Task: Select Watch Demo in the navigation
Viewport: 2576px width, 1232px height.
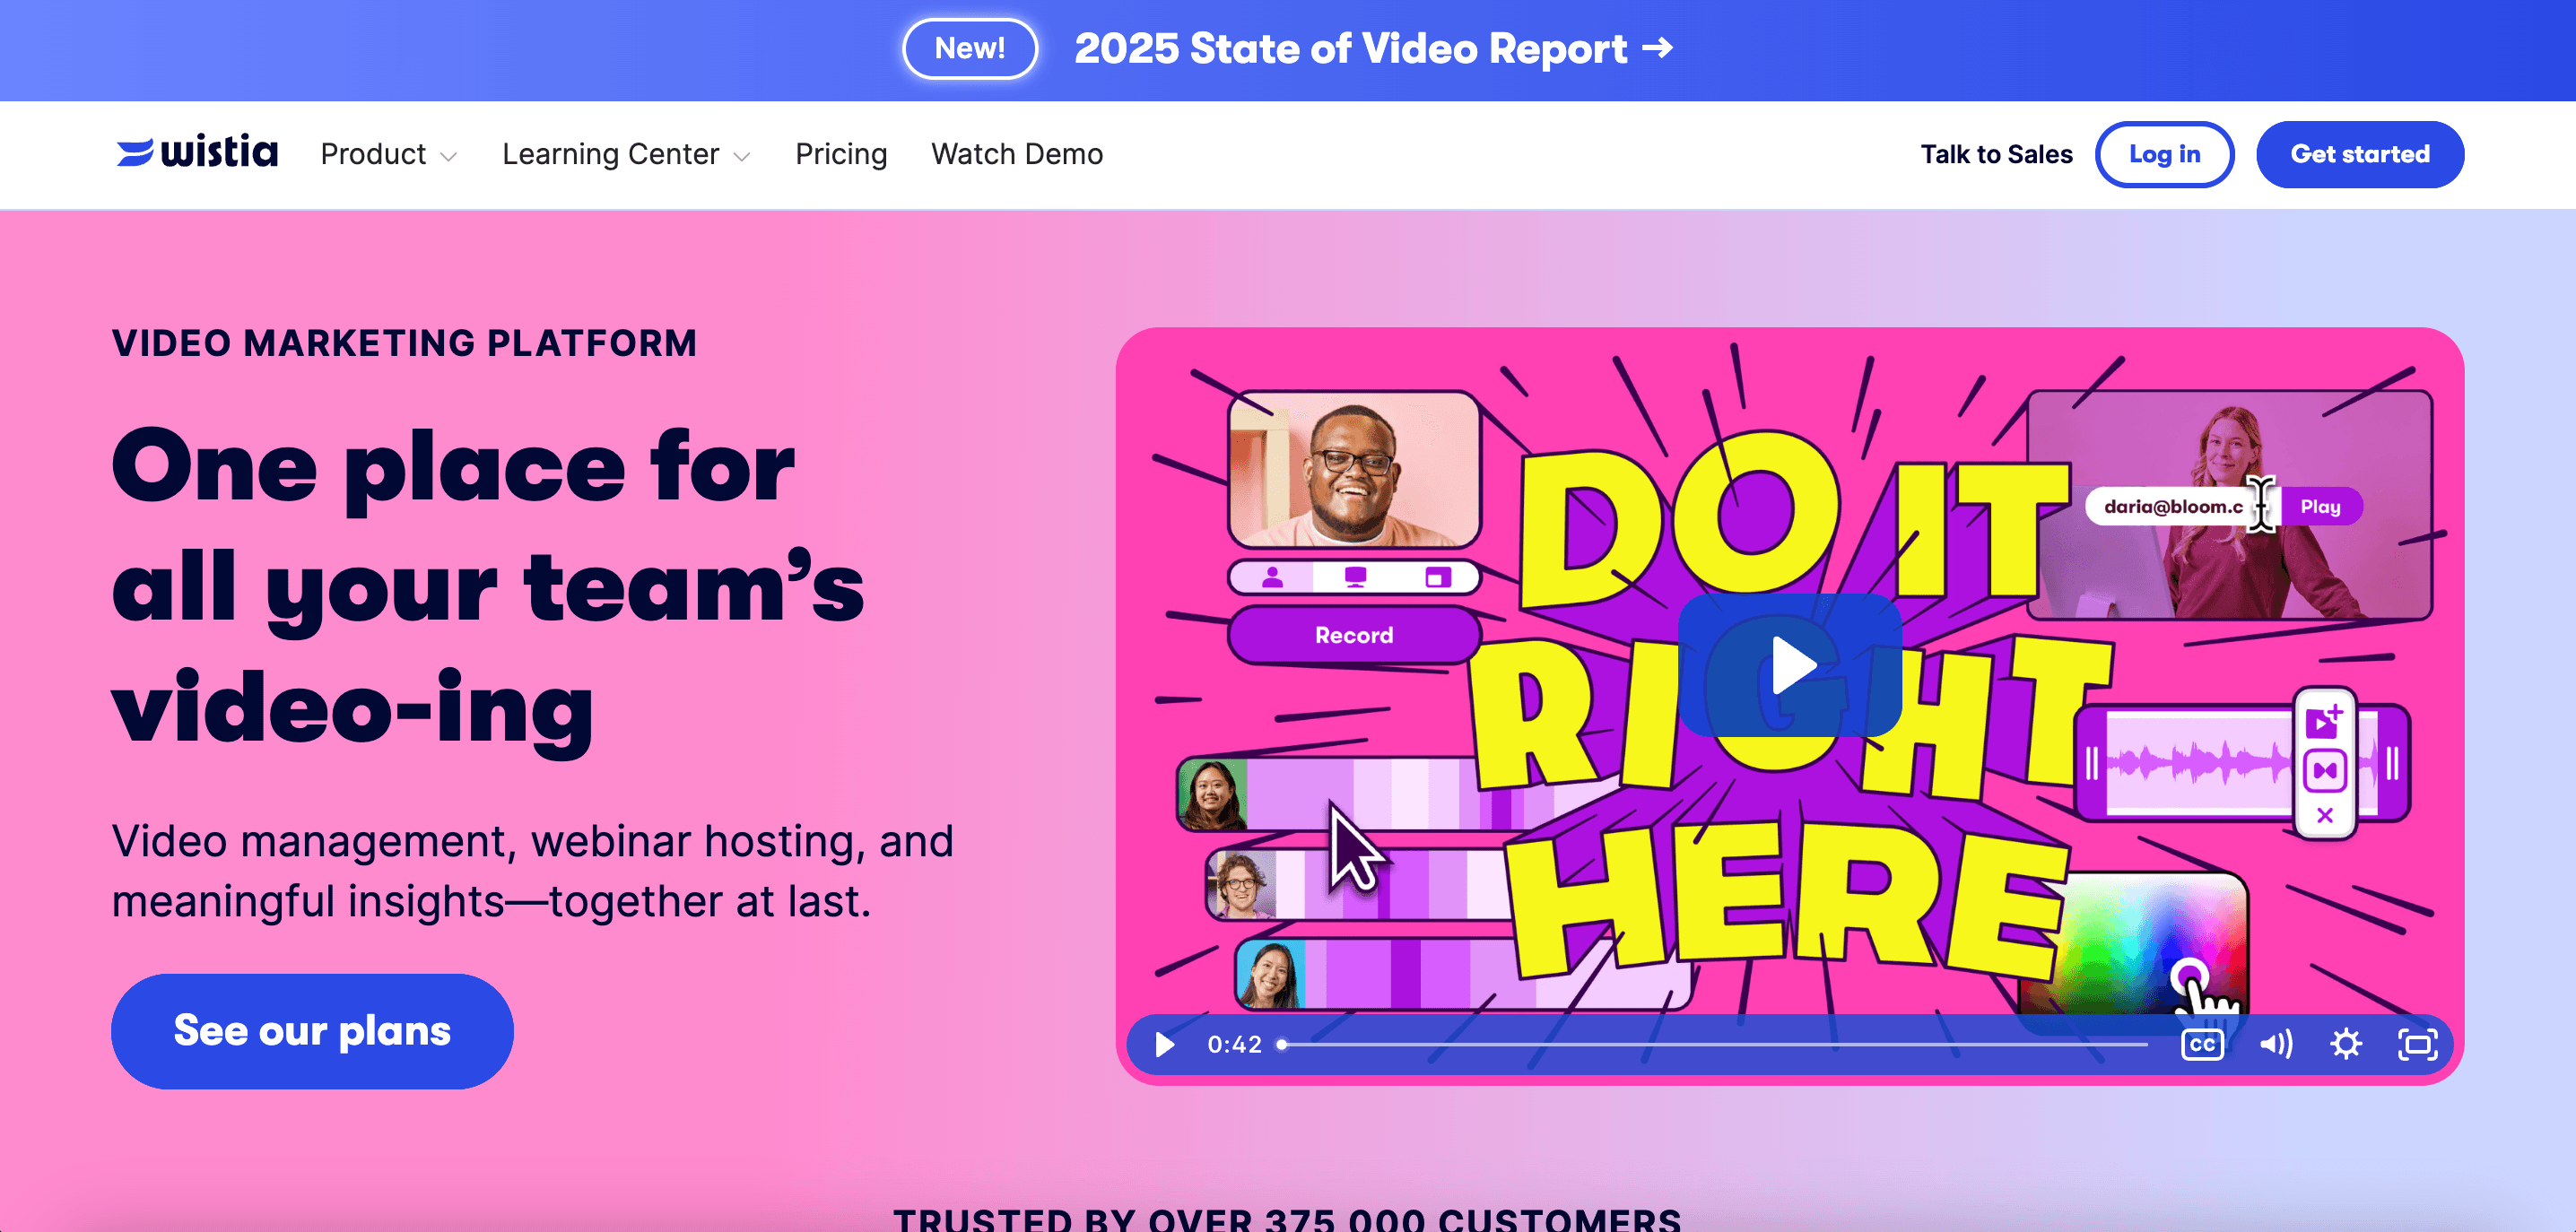Action: click(x=1016, y=154)
